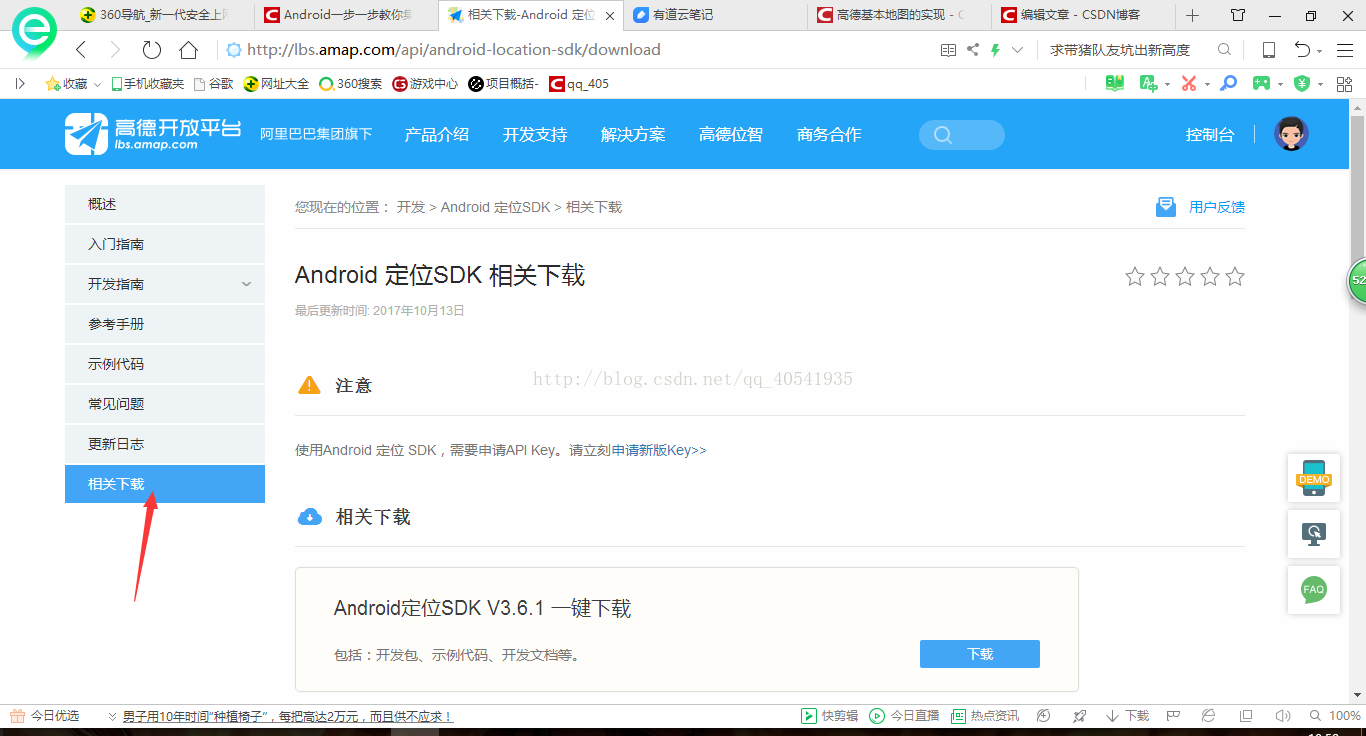The height and width of the screenshot is (736, 1366).
Task: Open the 商务合作 navigation menu
Action: click(829, 135)
